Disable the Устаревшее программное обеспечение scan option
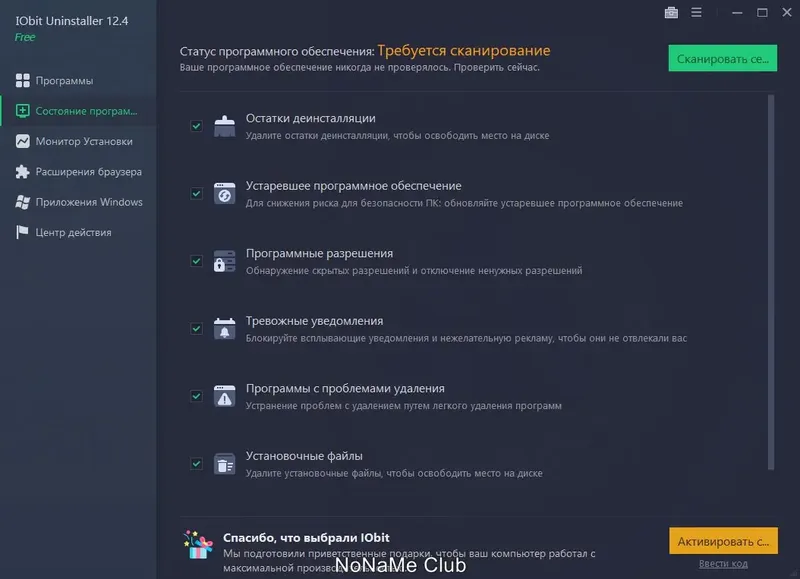 [194, 195]
